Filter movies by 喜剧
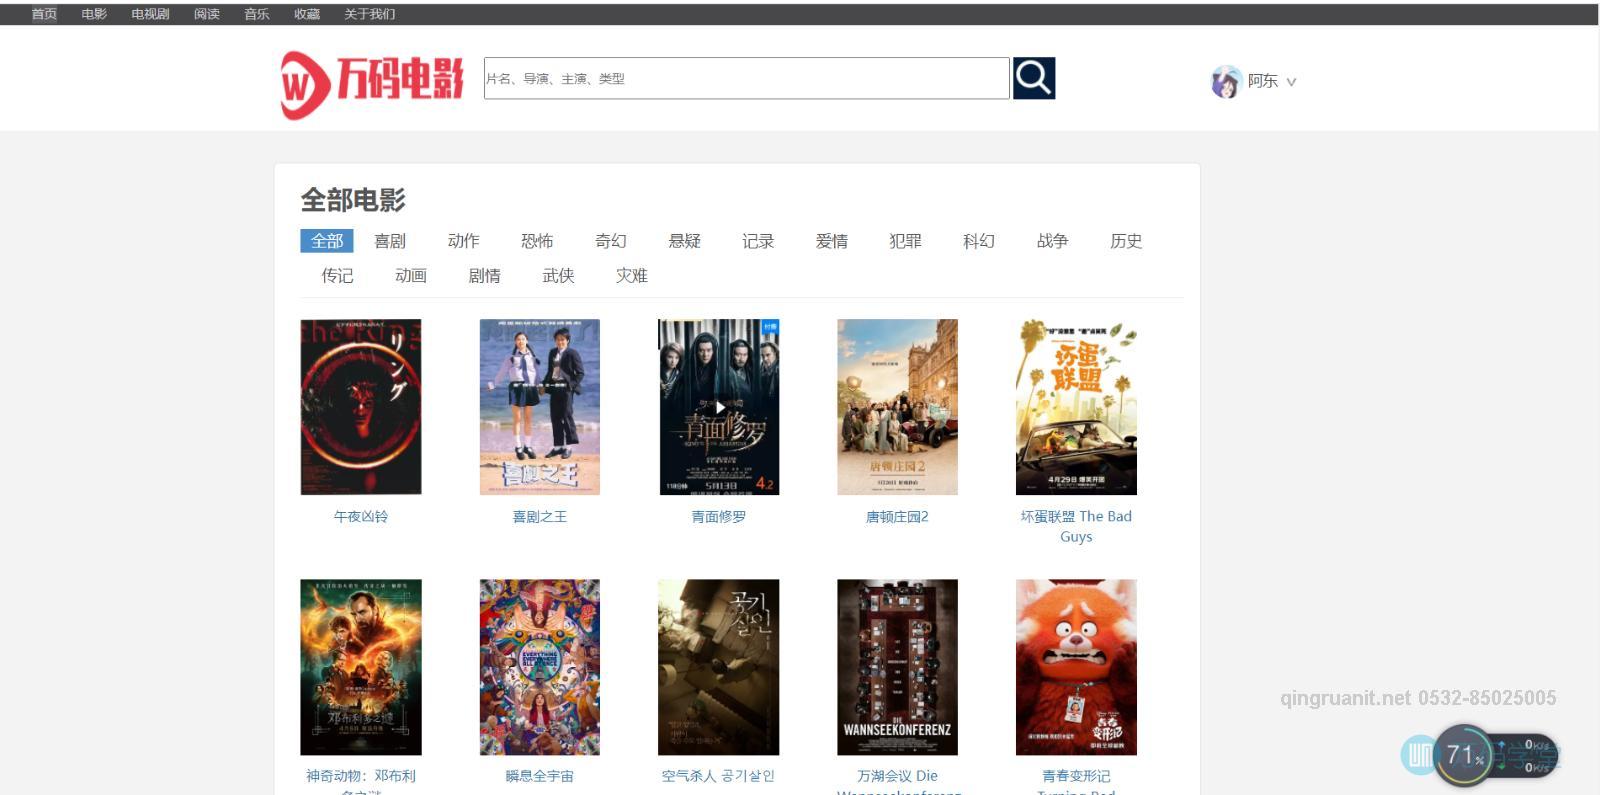This screenshot has height=795, width=1600. click(390, 241)
